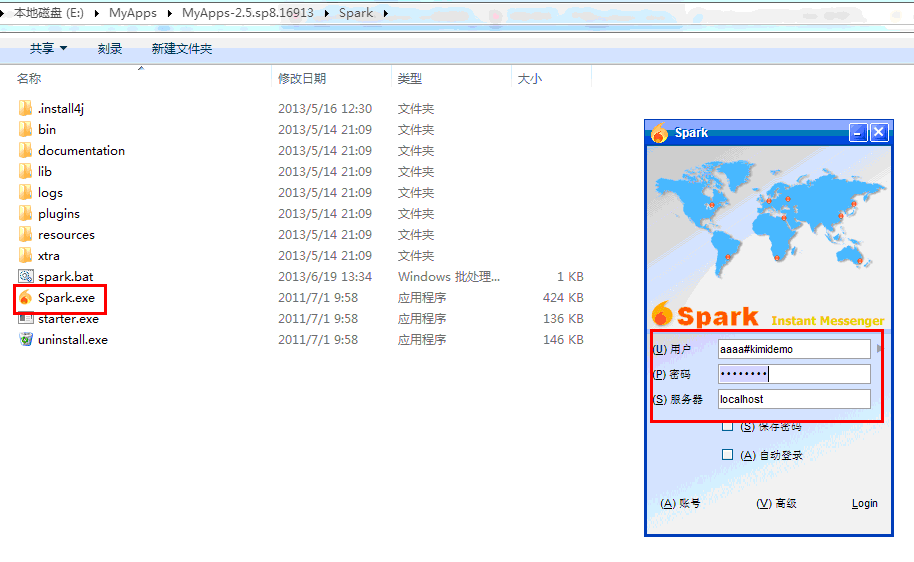Click the Spark window title flame icon
Image resolution: width=914 pixels, height=562 pixels.
(659, 133)
